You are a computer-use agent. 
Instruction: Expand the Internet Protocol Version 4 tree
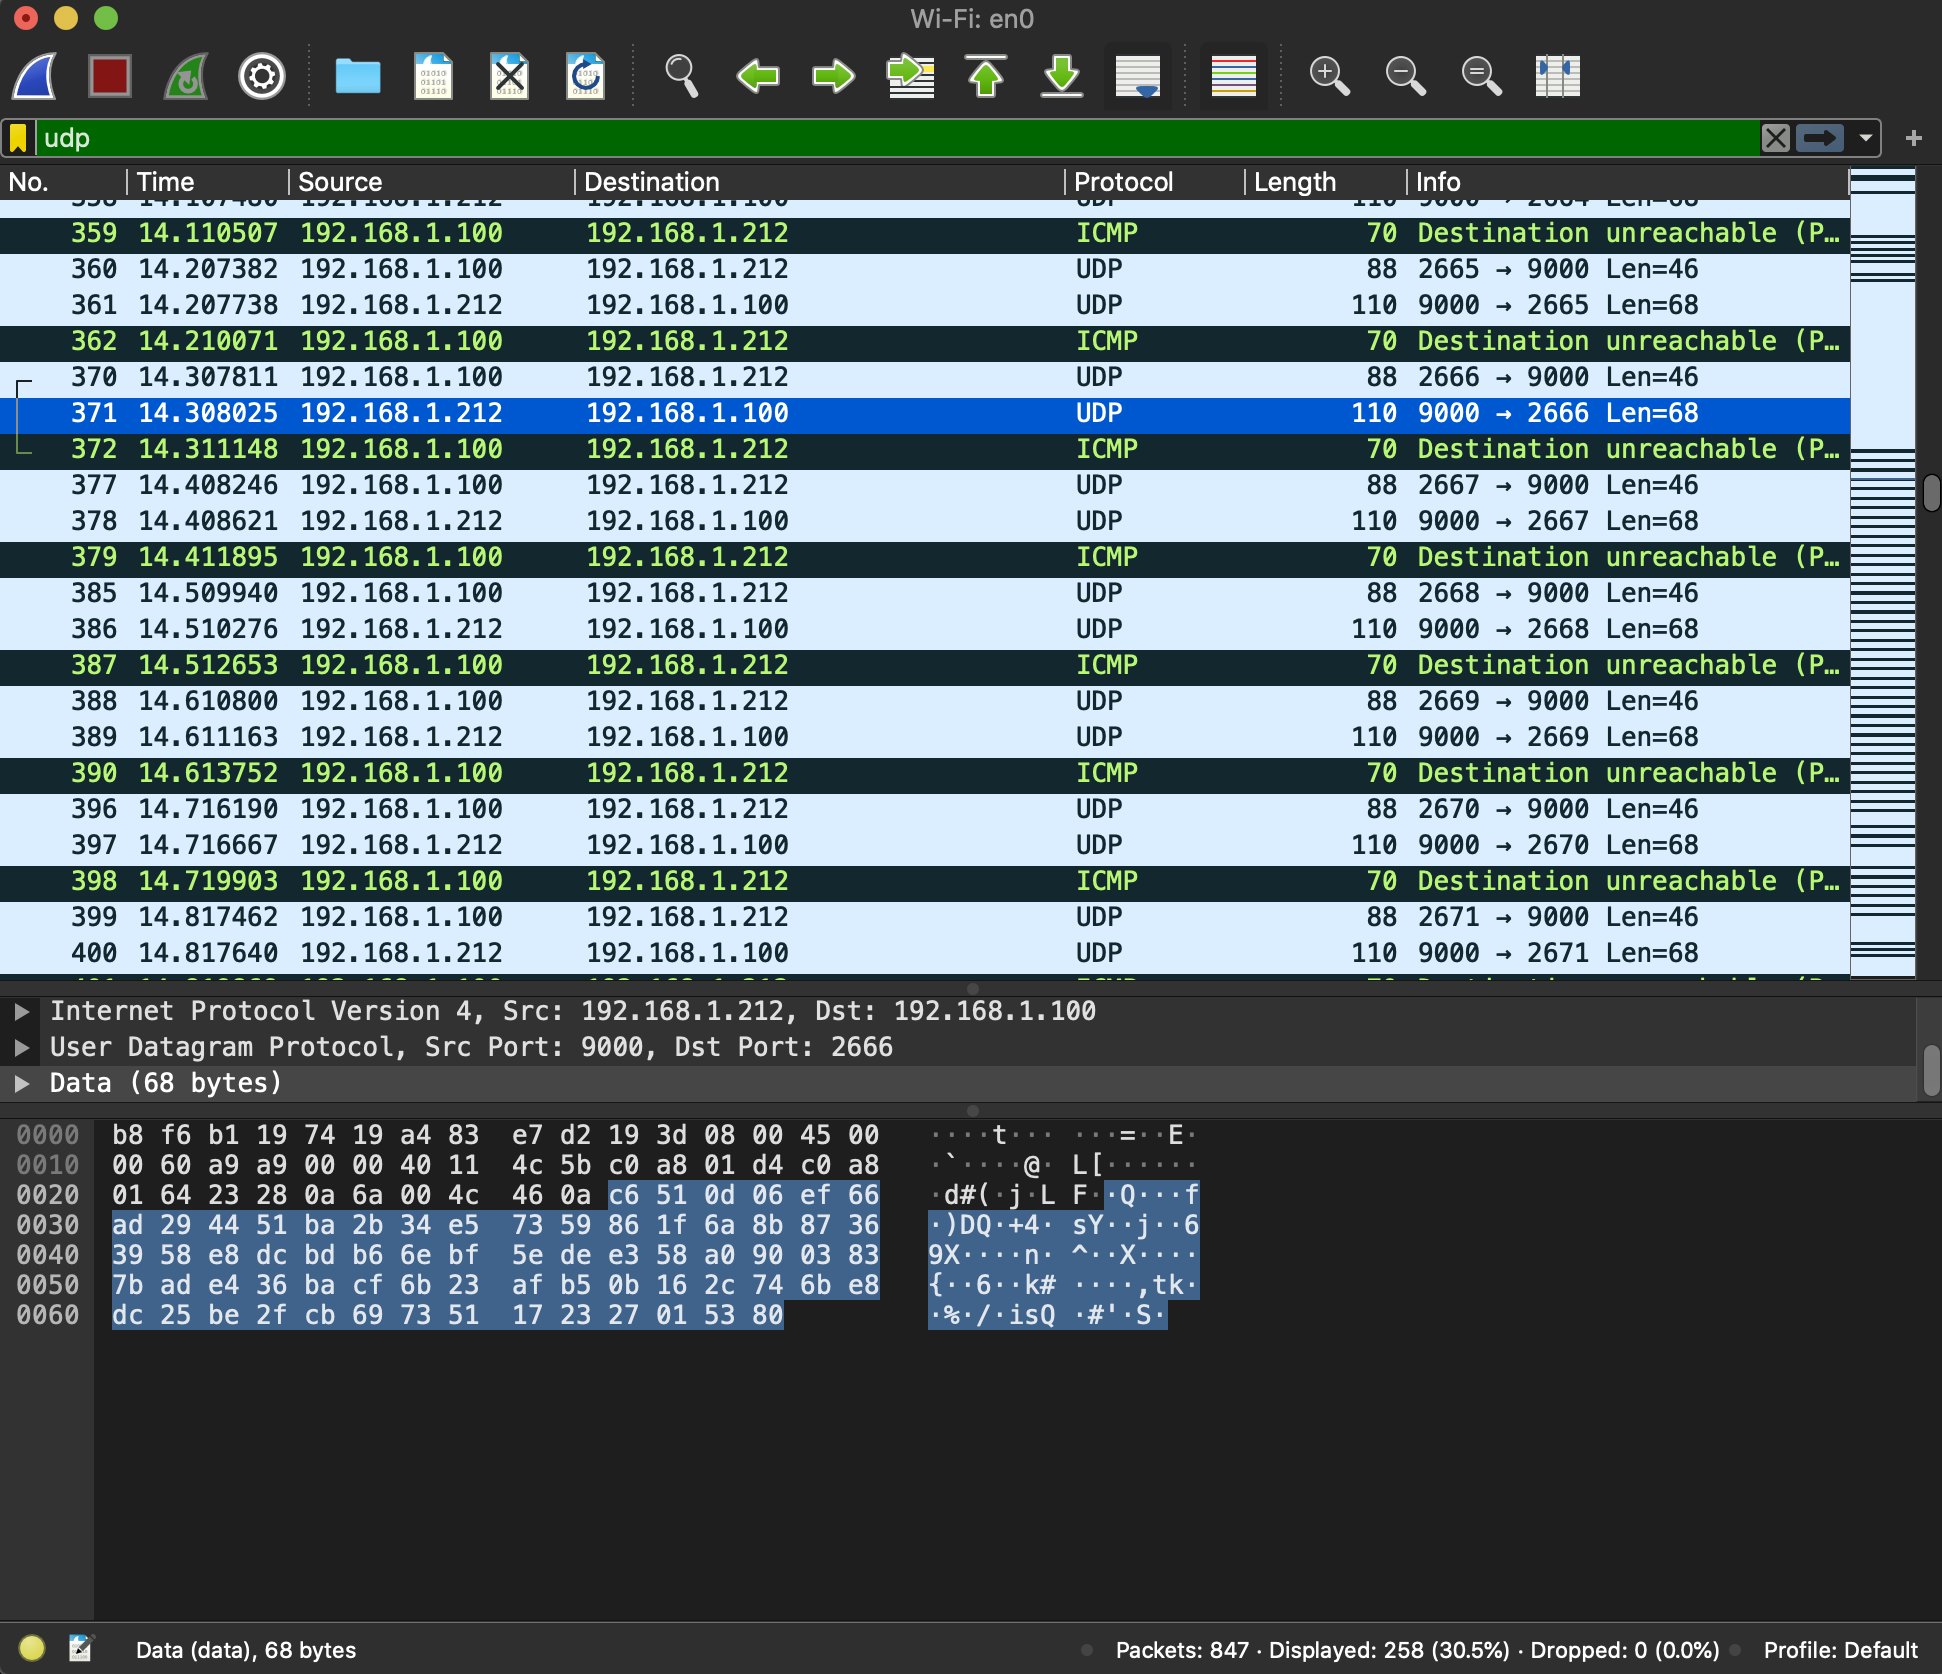coord(21,1011)
